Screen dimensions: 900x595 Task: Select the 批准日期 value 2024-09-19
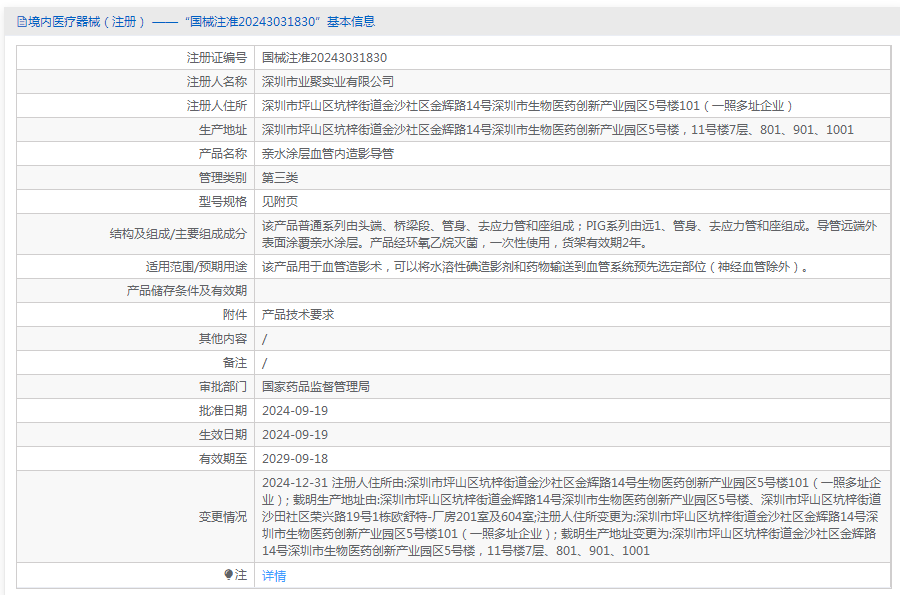pos(295,411)
